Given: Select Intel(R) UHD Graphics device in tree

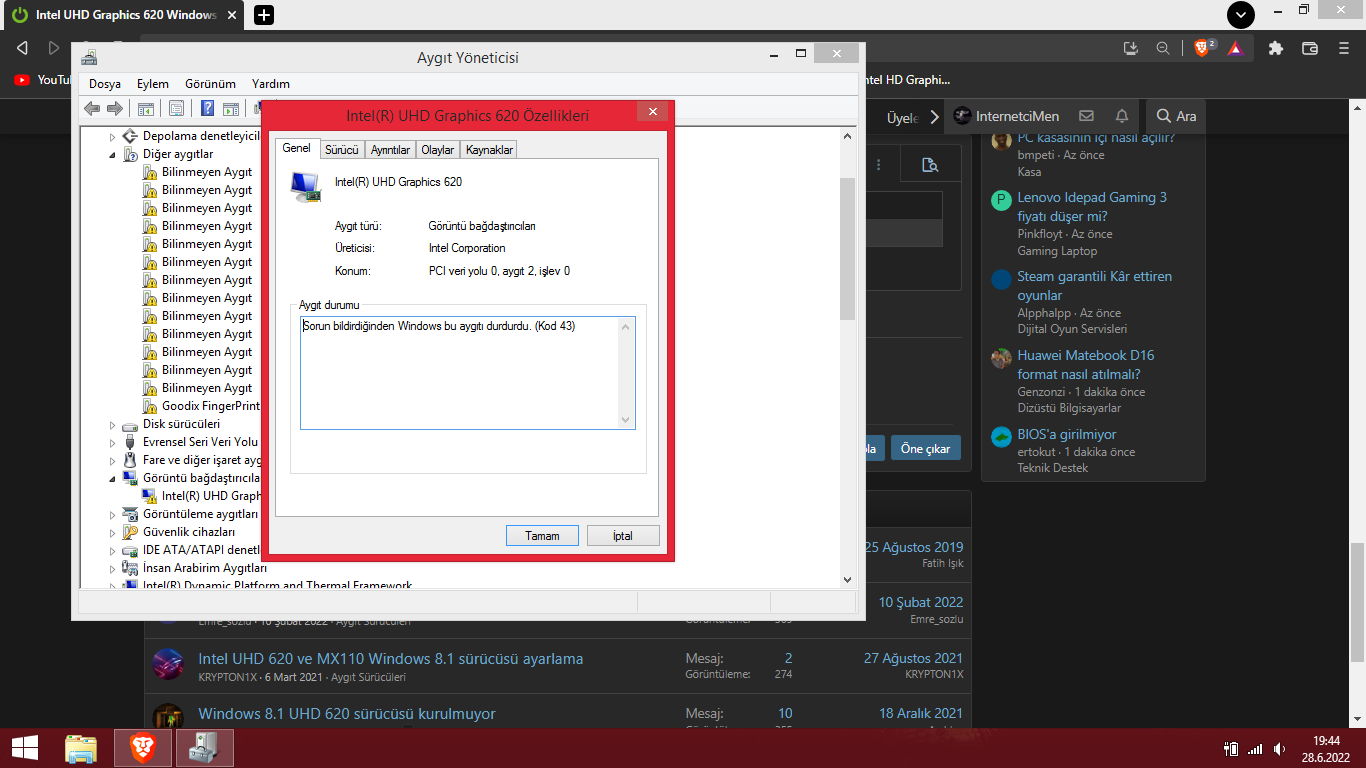Looking at the screenshot, I should [x=202, y=496].
